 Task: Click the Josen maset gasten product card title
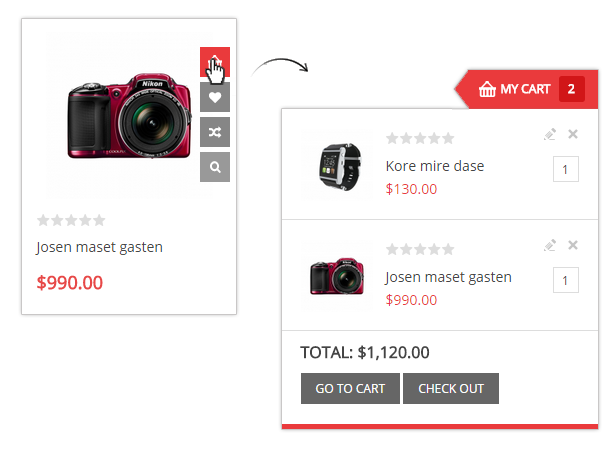pyautogui.click(x=99, y=247)
